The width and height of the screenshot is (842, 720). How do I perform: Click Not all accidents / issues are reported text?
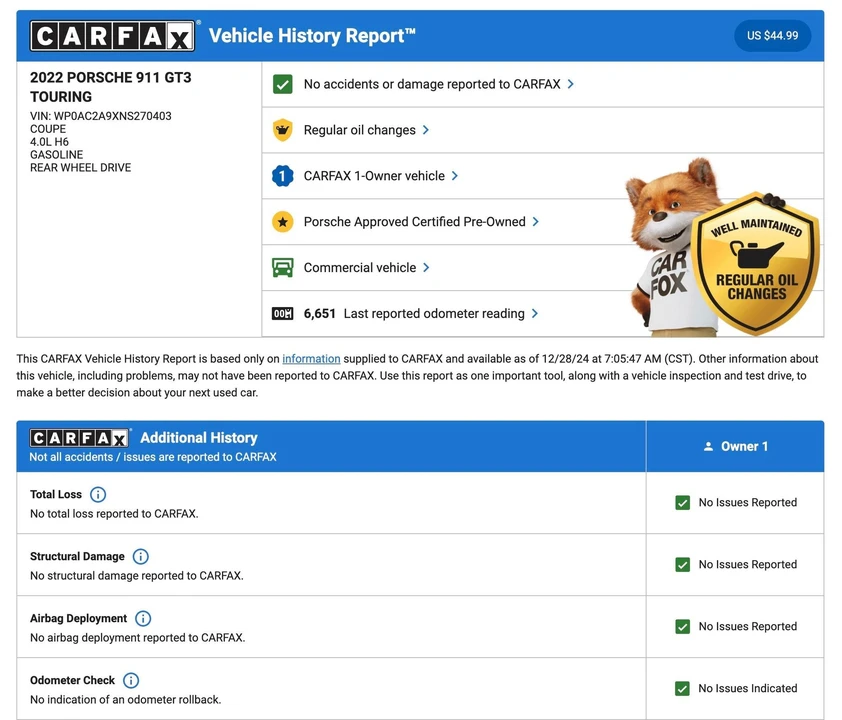pyautogui.click(x=153, y=457)
